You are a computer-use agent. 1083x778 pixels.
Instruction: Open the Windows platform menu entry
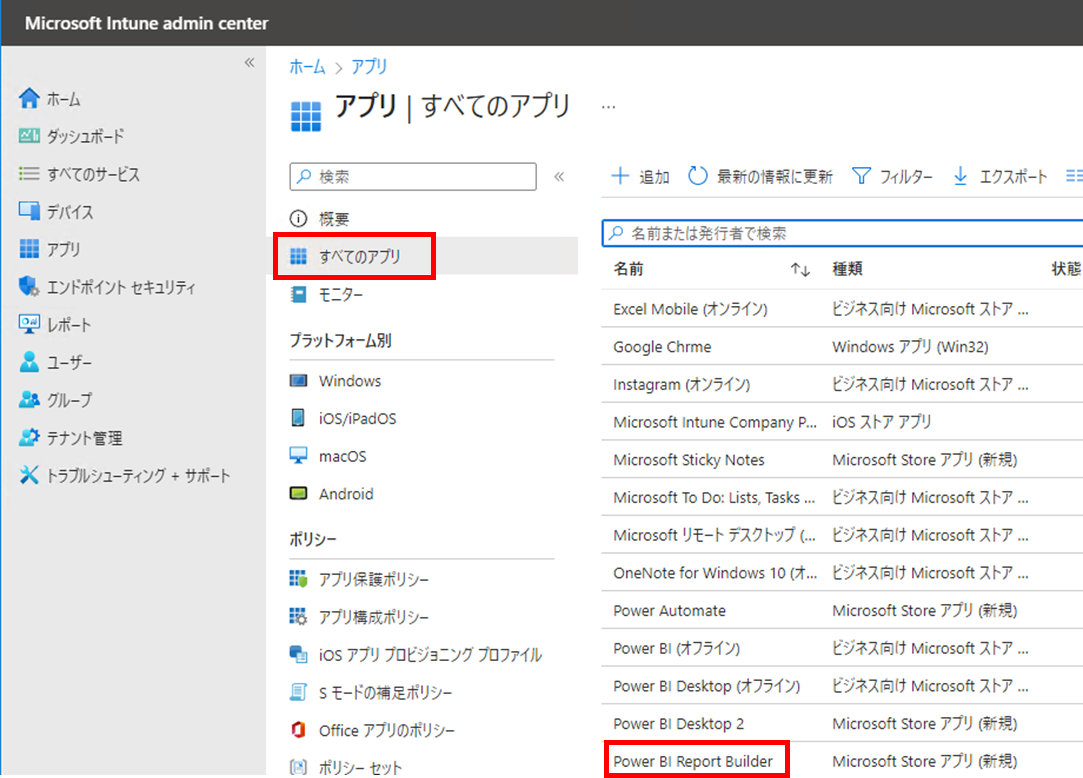349,381
